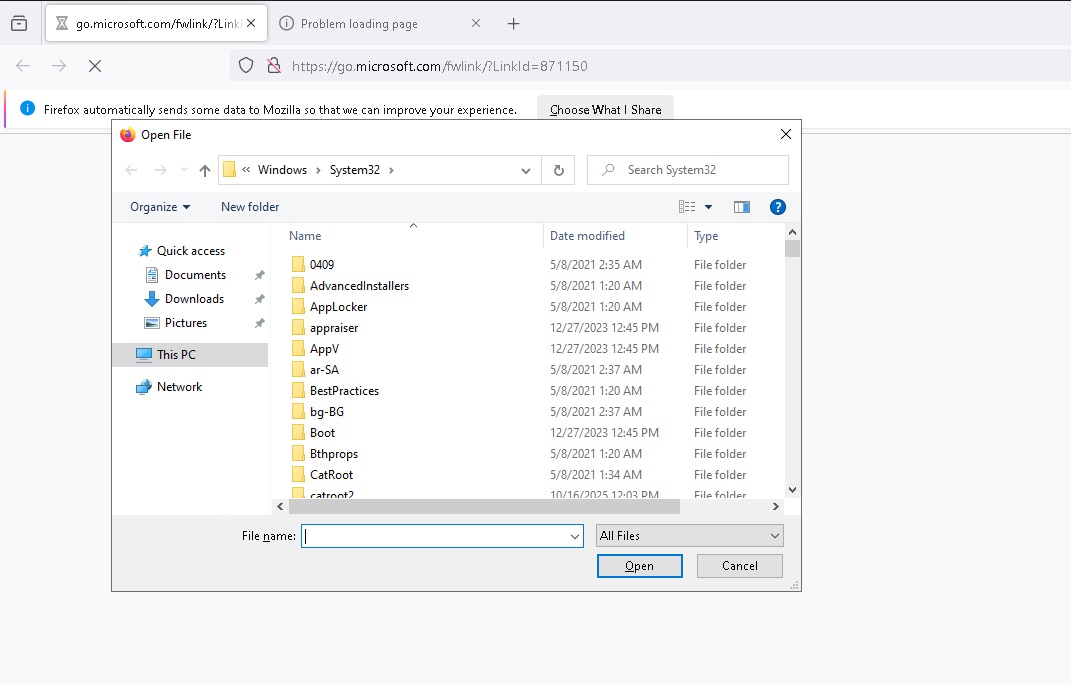Image resolution: width=1071 pixels, height=684 pixels.
Task: Open view options dropdown arrow
Action: (708, 206)
